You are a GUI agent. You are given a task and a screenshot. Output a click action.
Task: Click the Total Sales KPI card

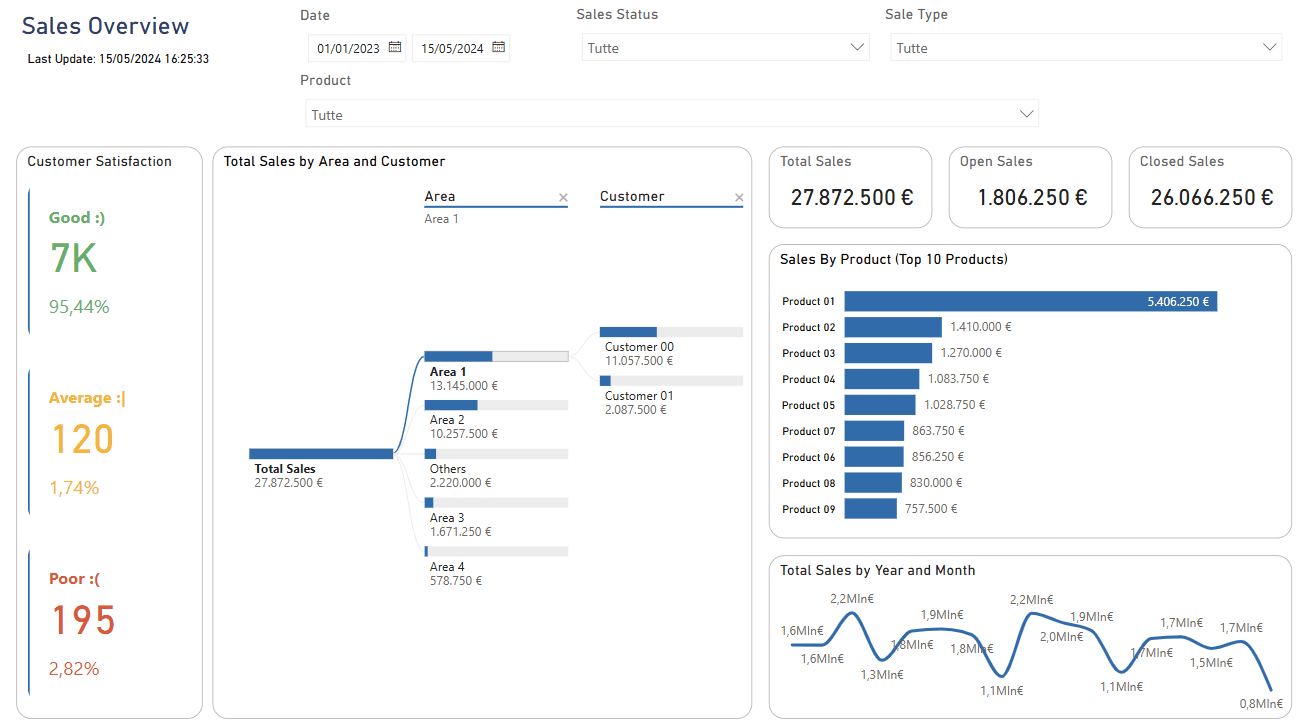click(850, 187)
